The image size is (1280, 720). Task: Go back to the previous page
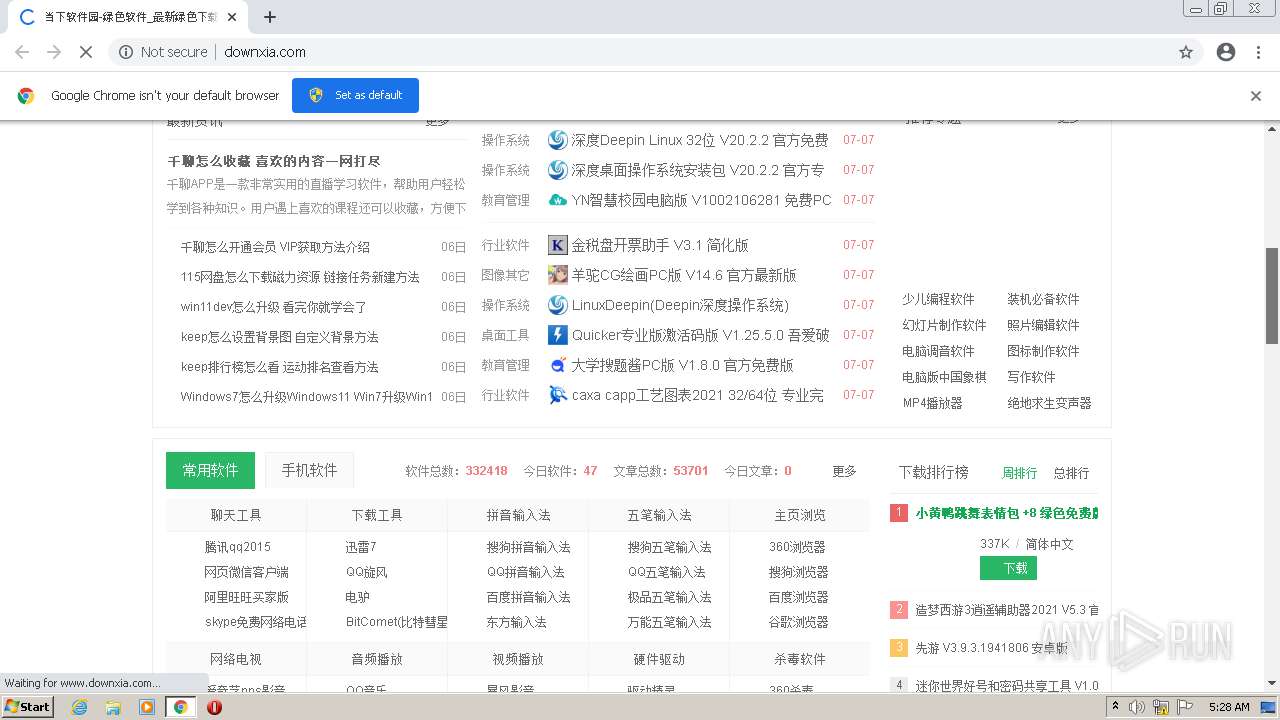pos(22,52)
